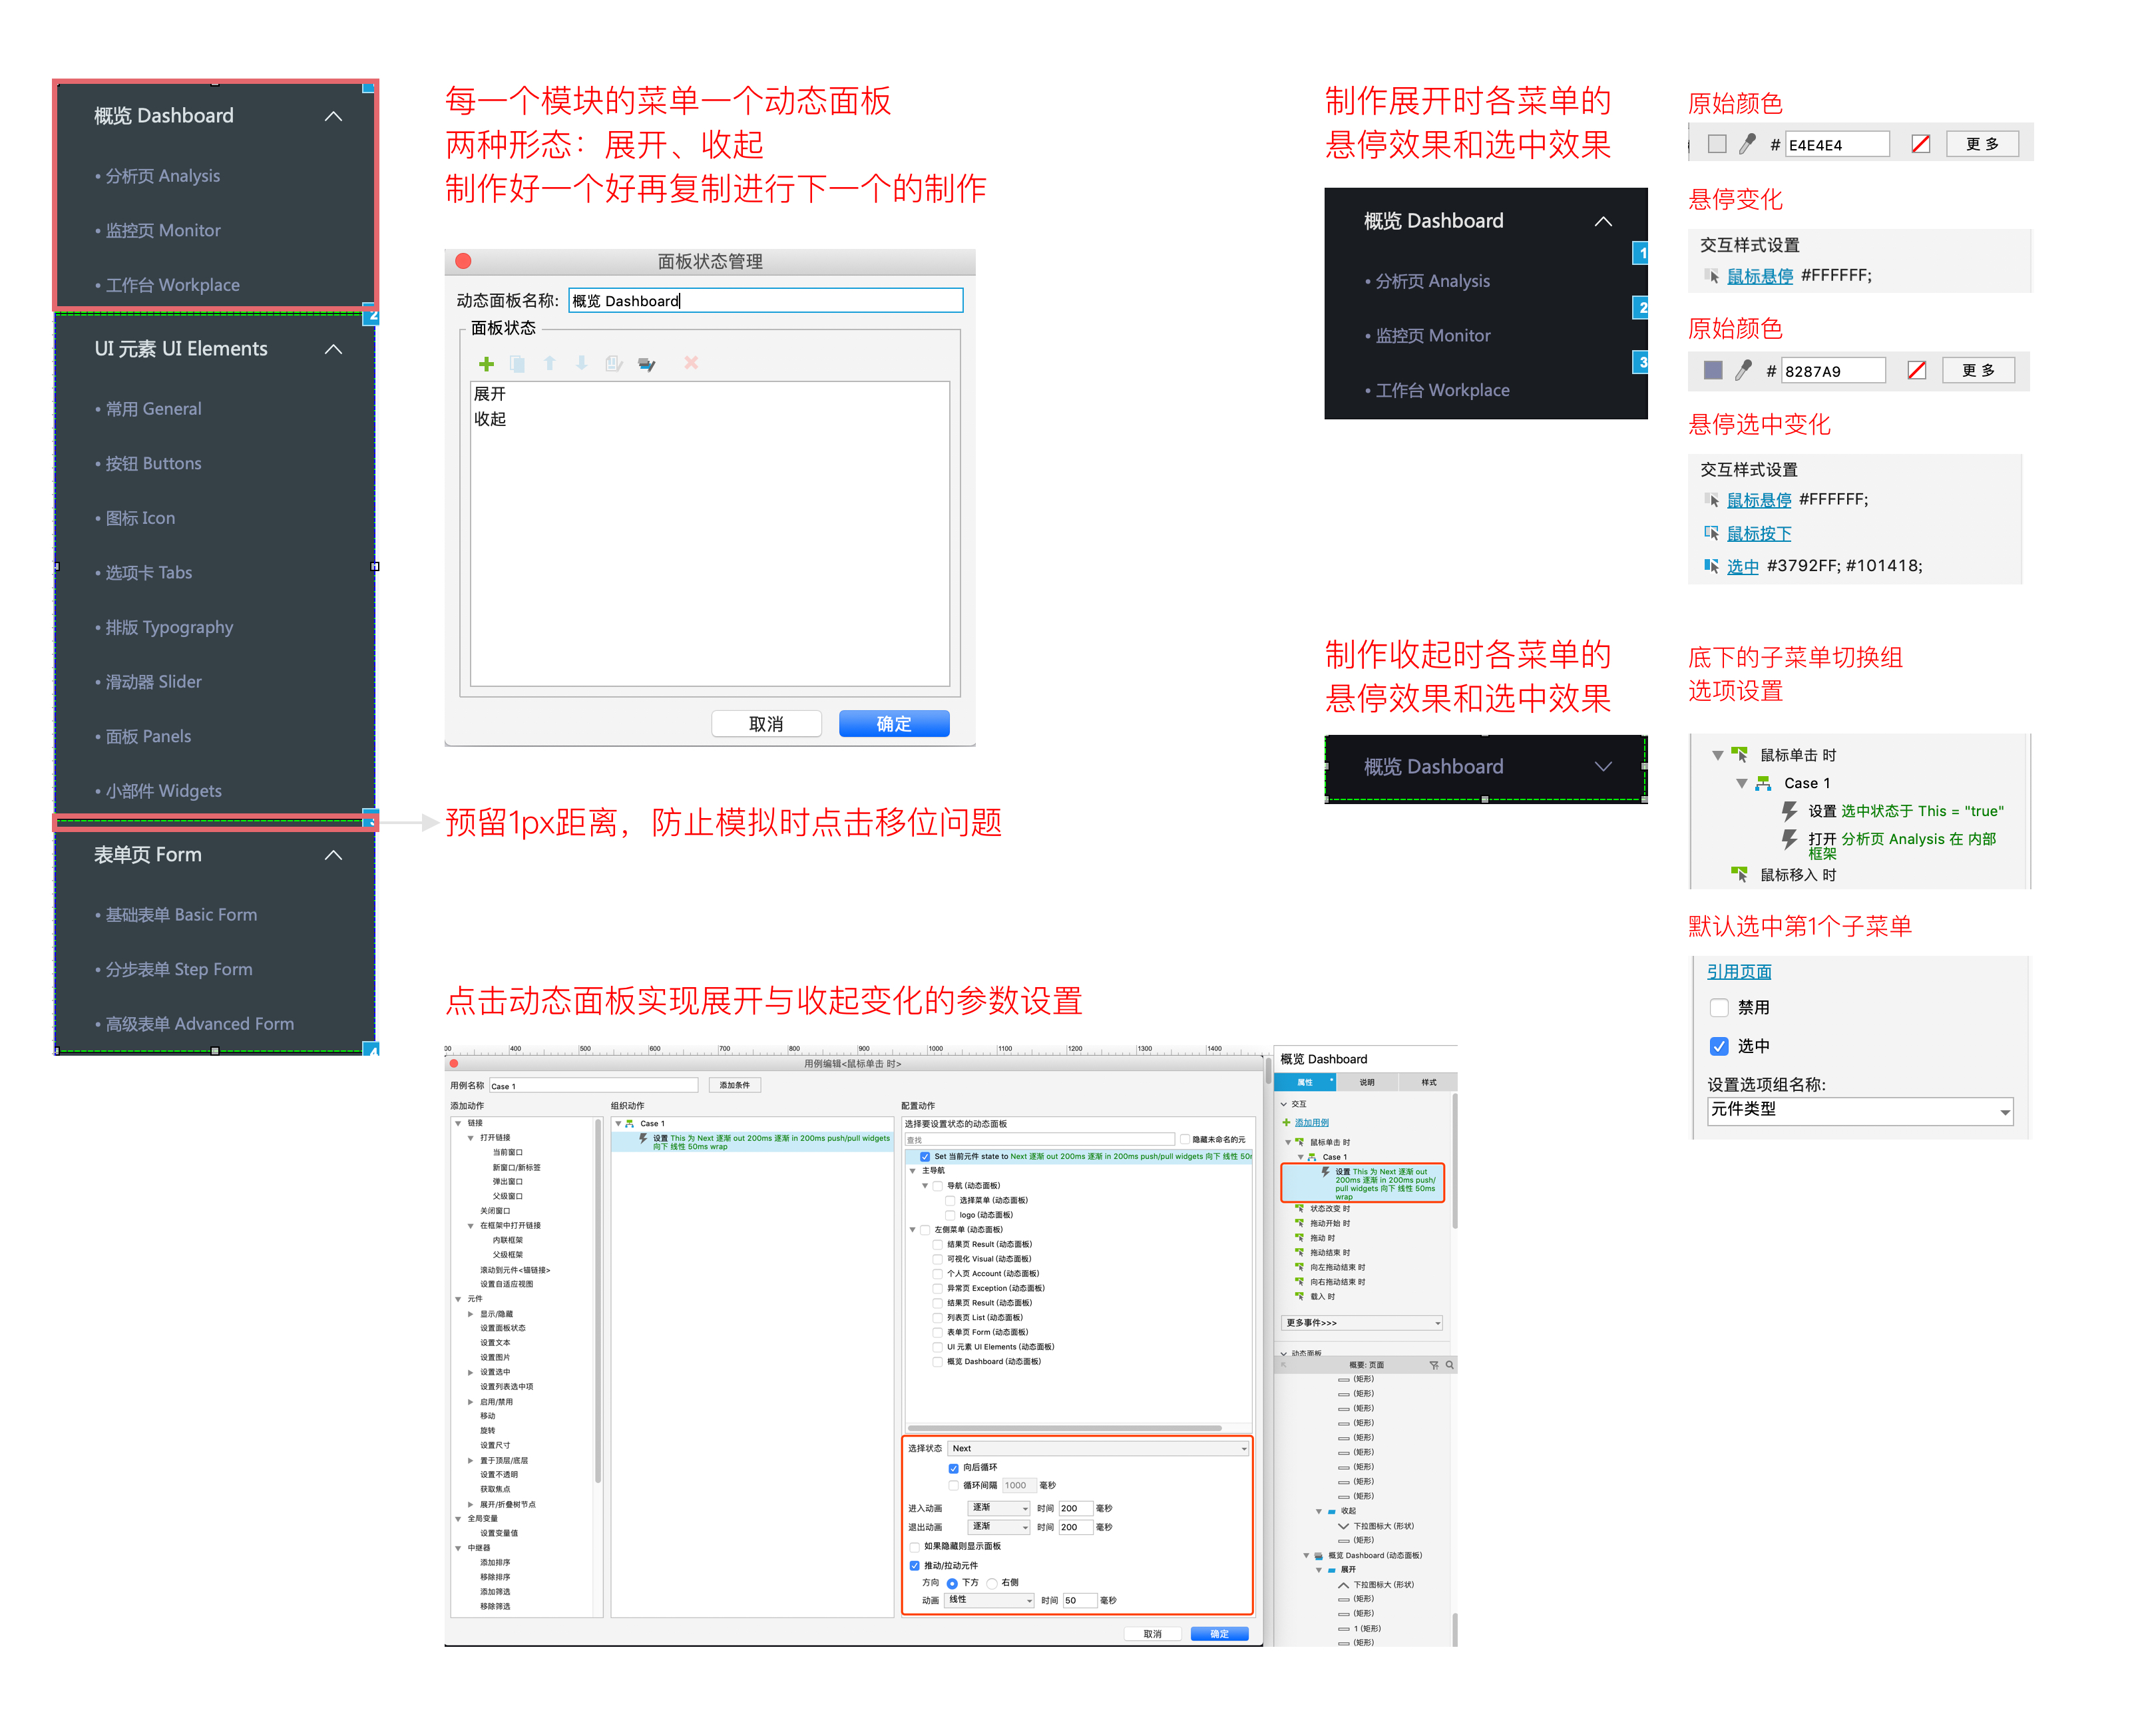Click the 用例名称 Case 1 input field
This screenshot has height=1736, width=2130.
point(593,1086)
